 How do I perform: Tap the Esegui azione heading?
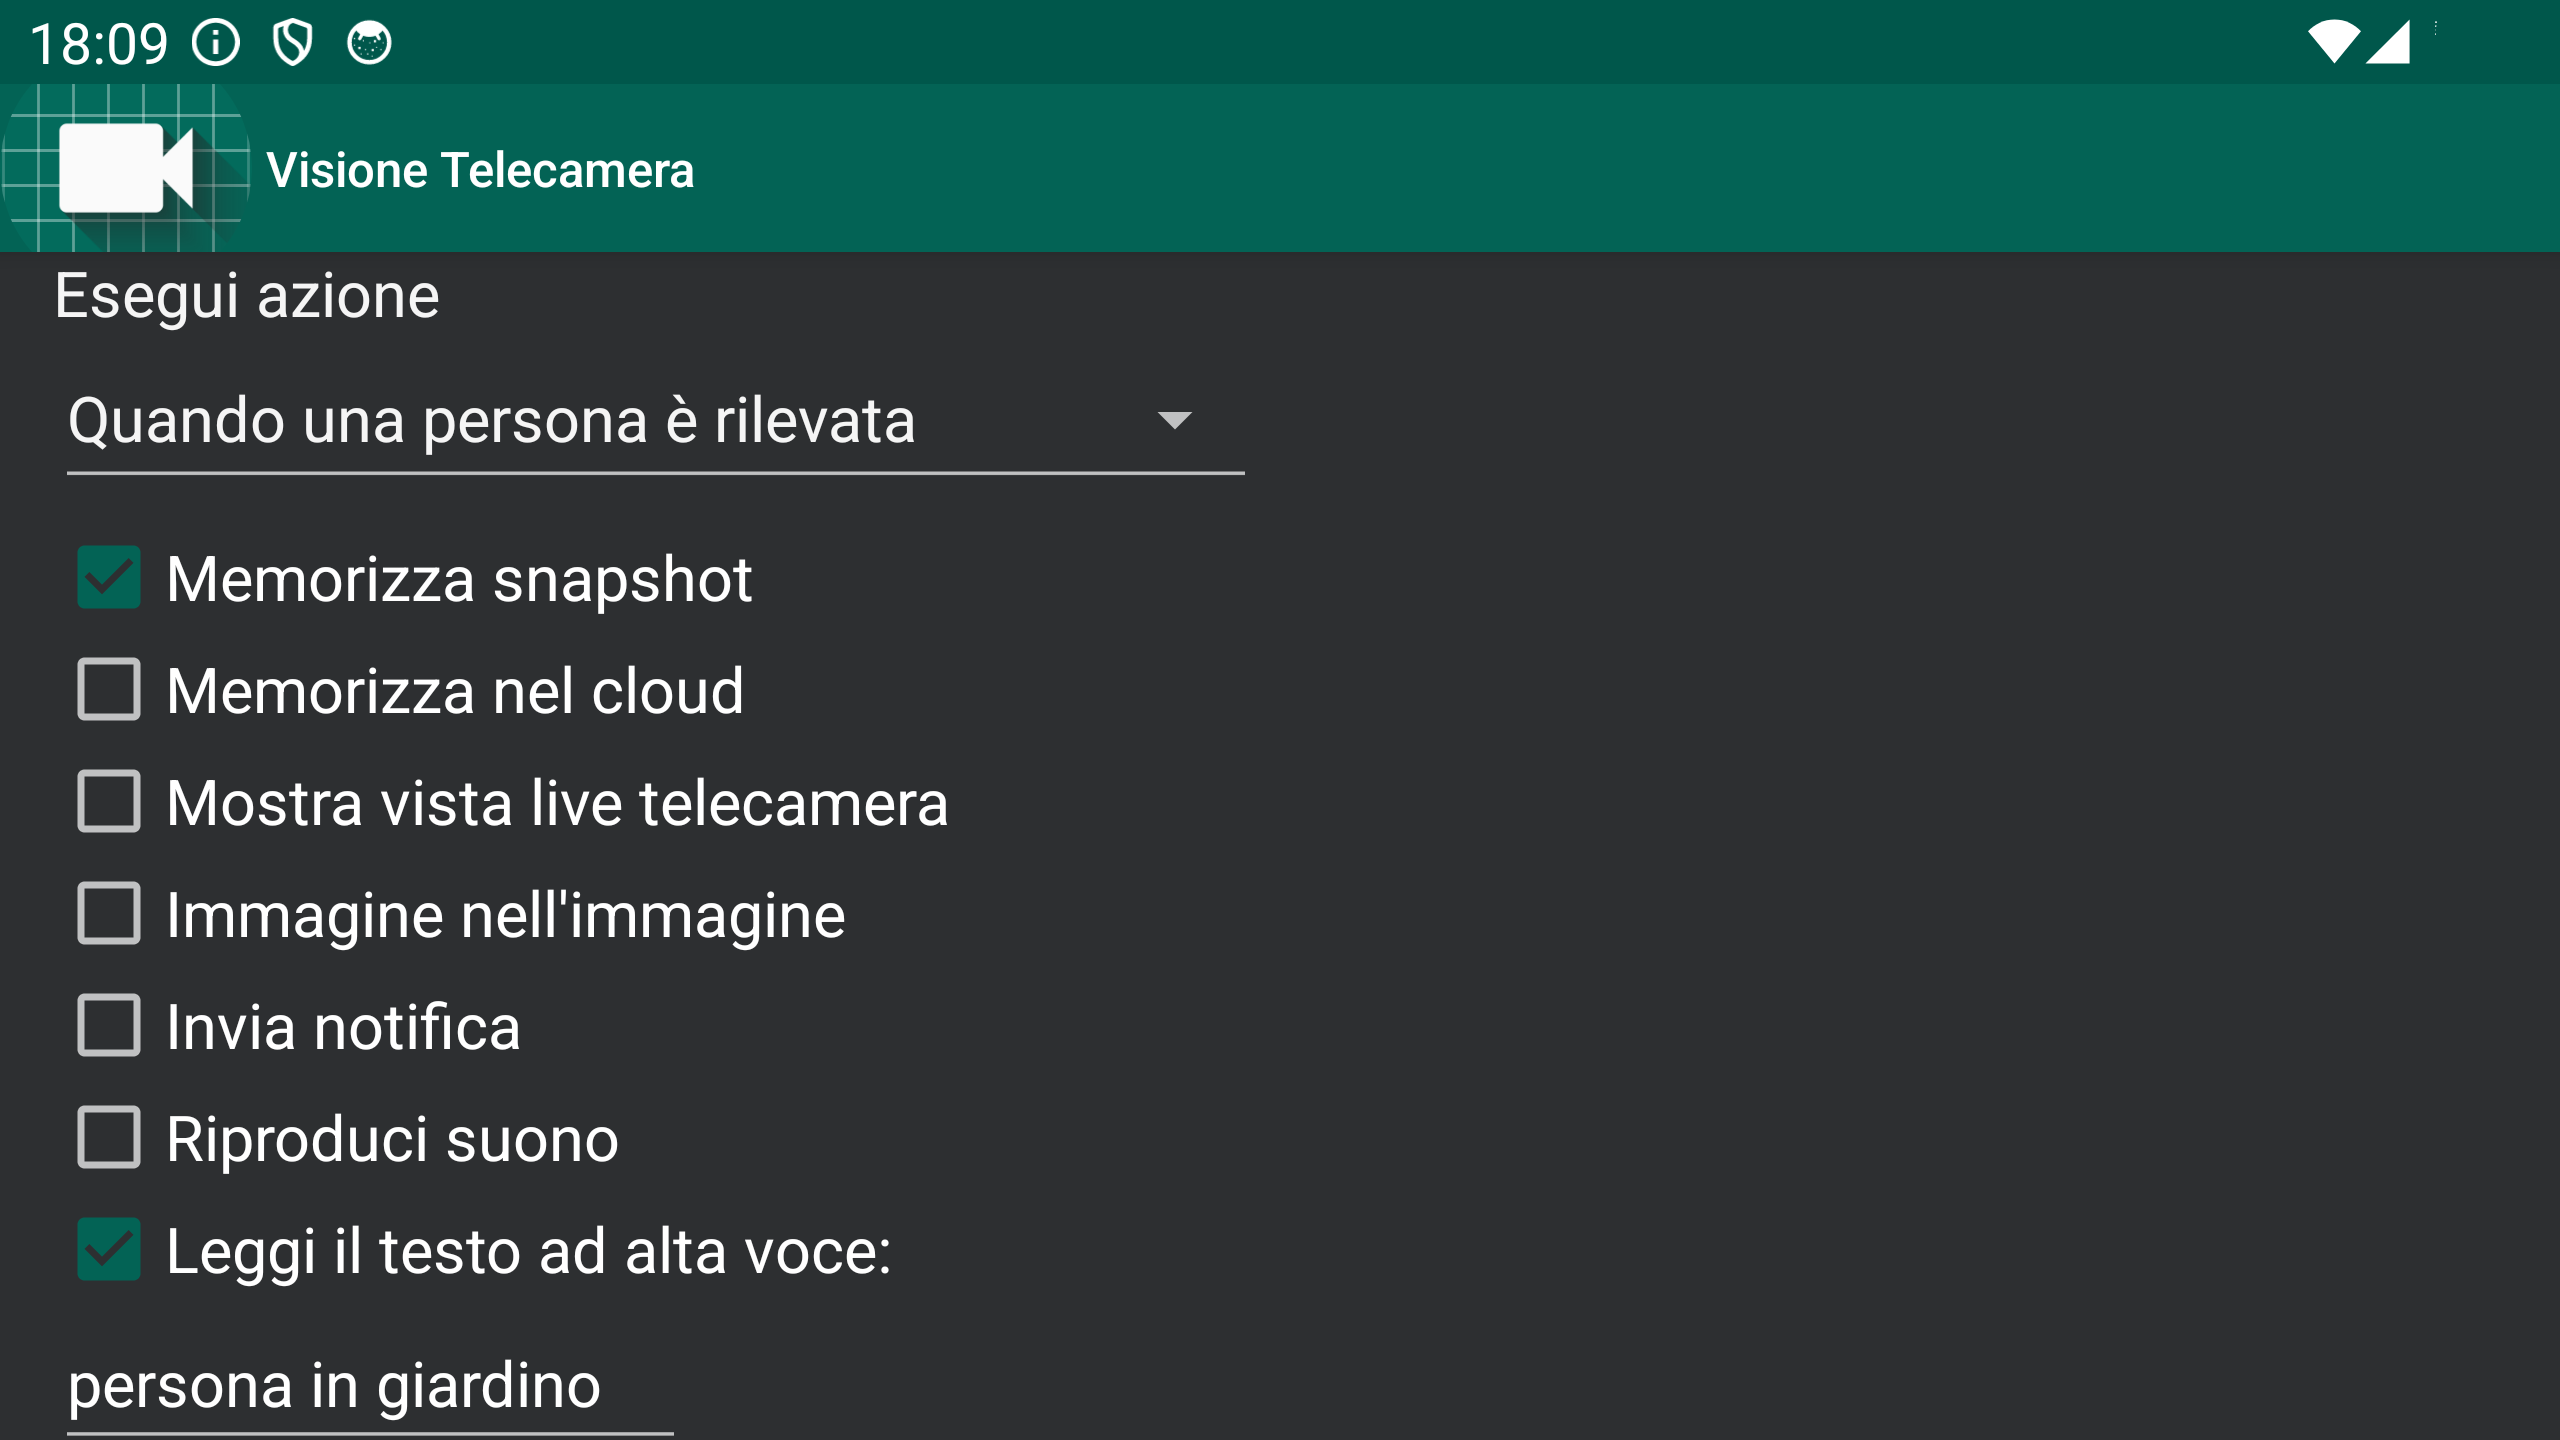coord(247,297)
